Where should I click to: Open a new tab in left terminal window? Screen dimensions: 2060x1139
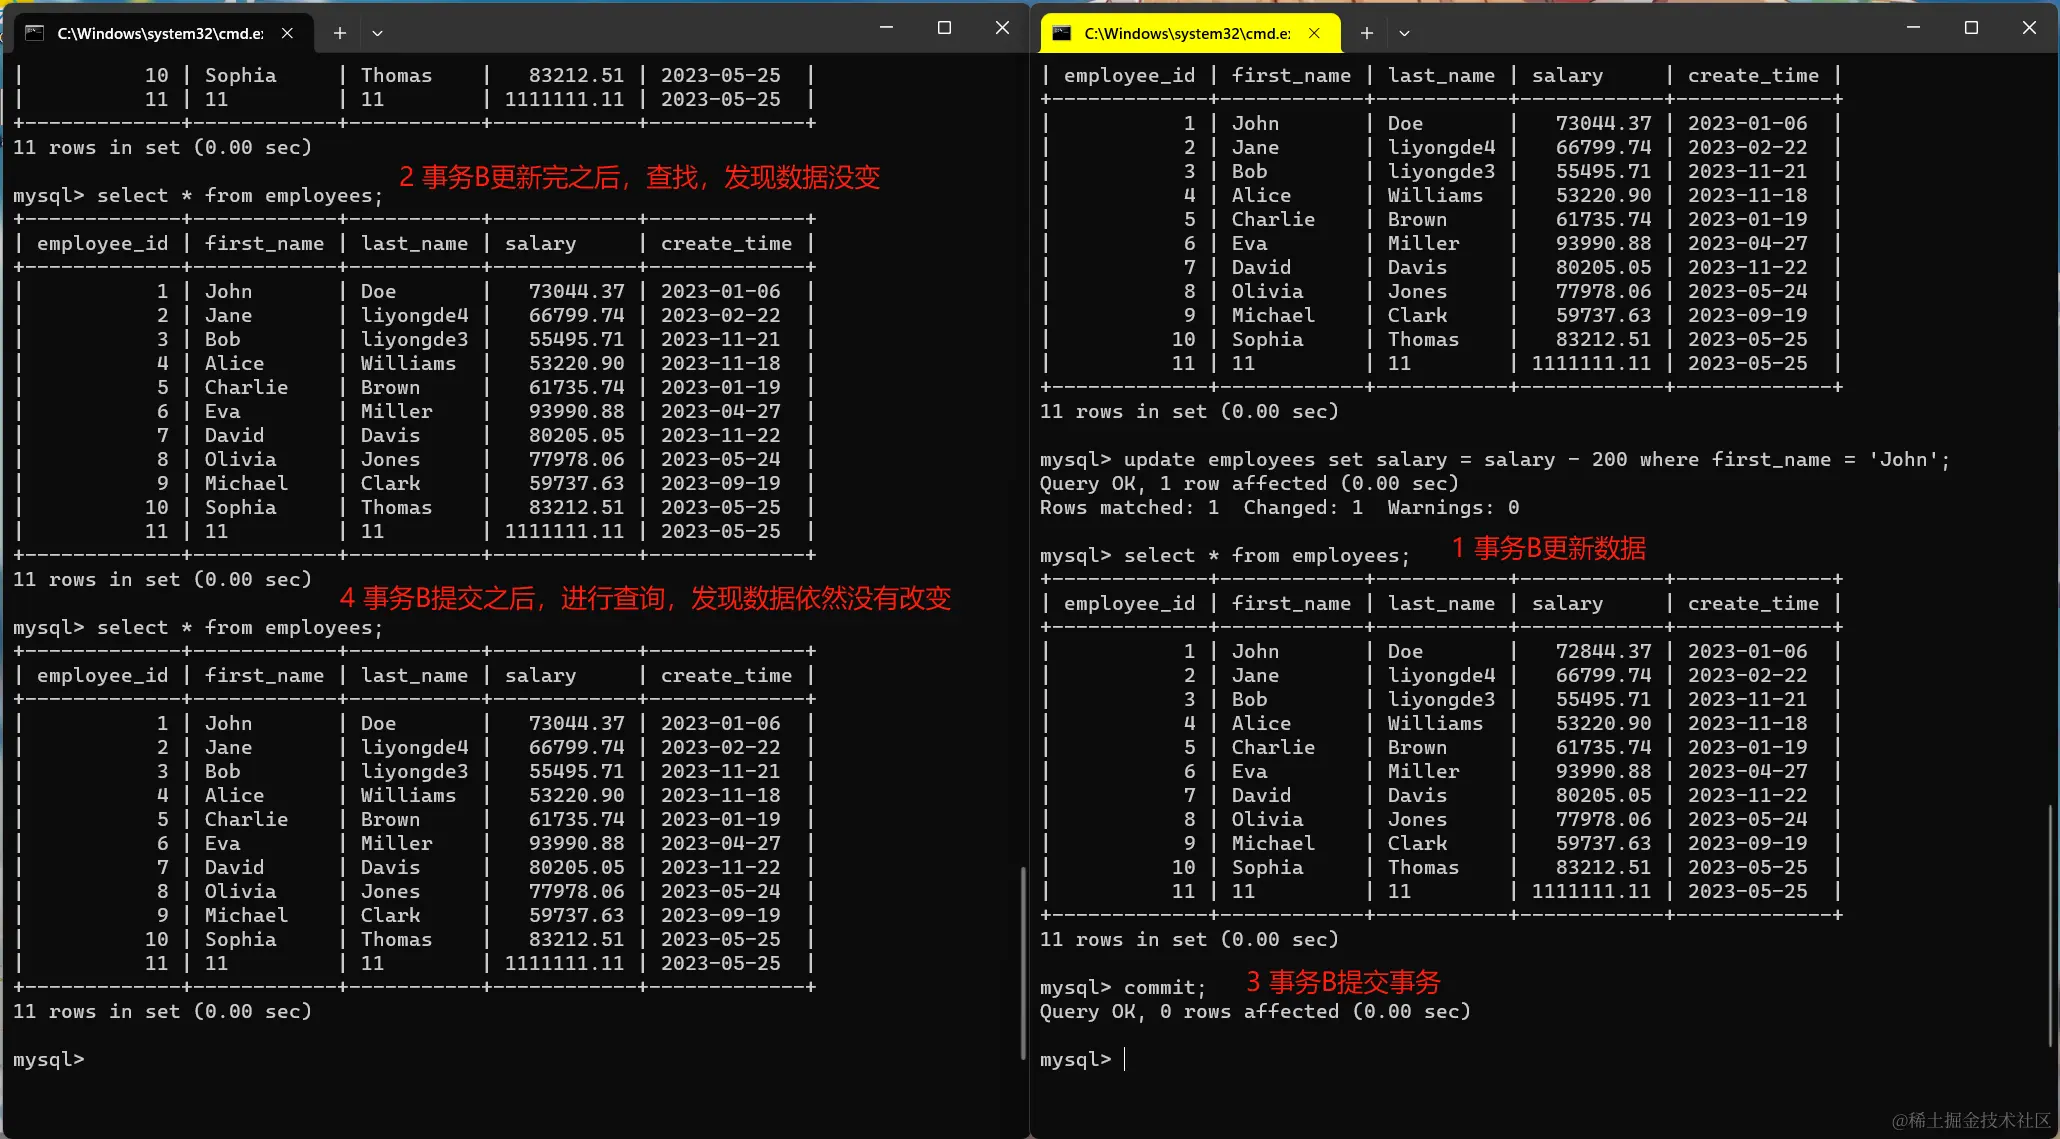[340, 33]
